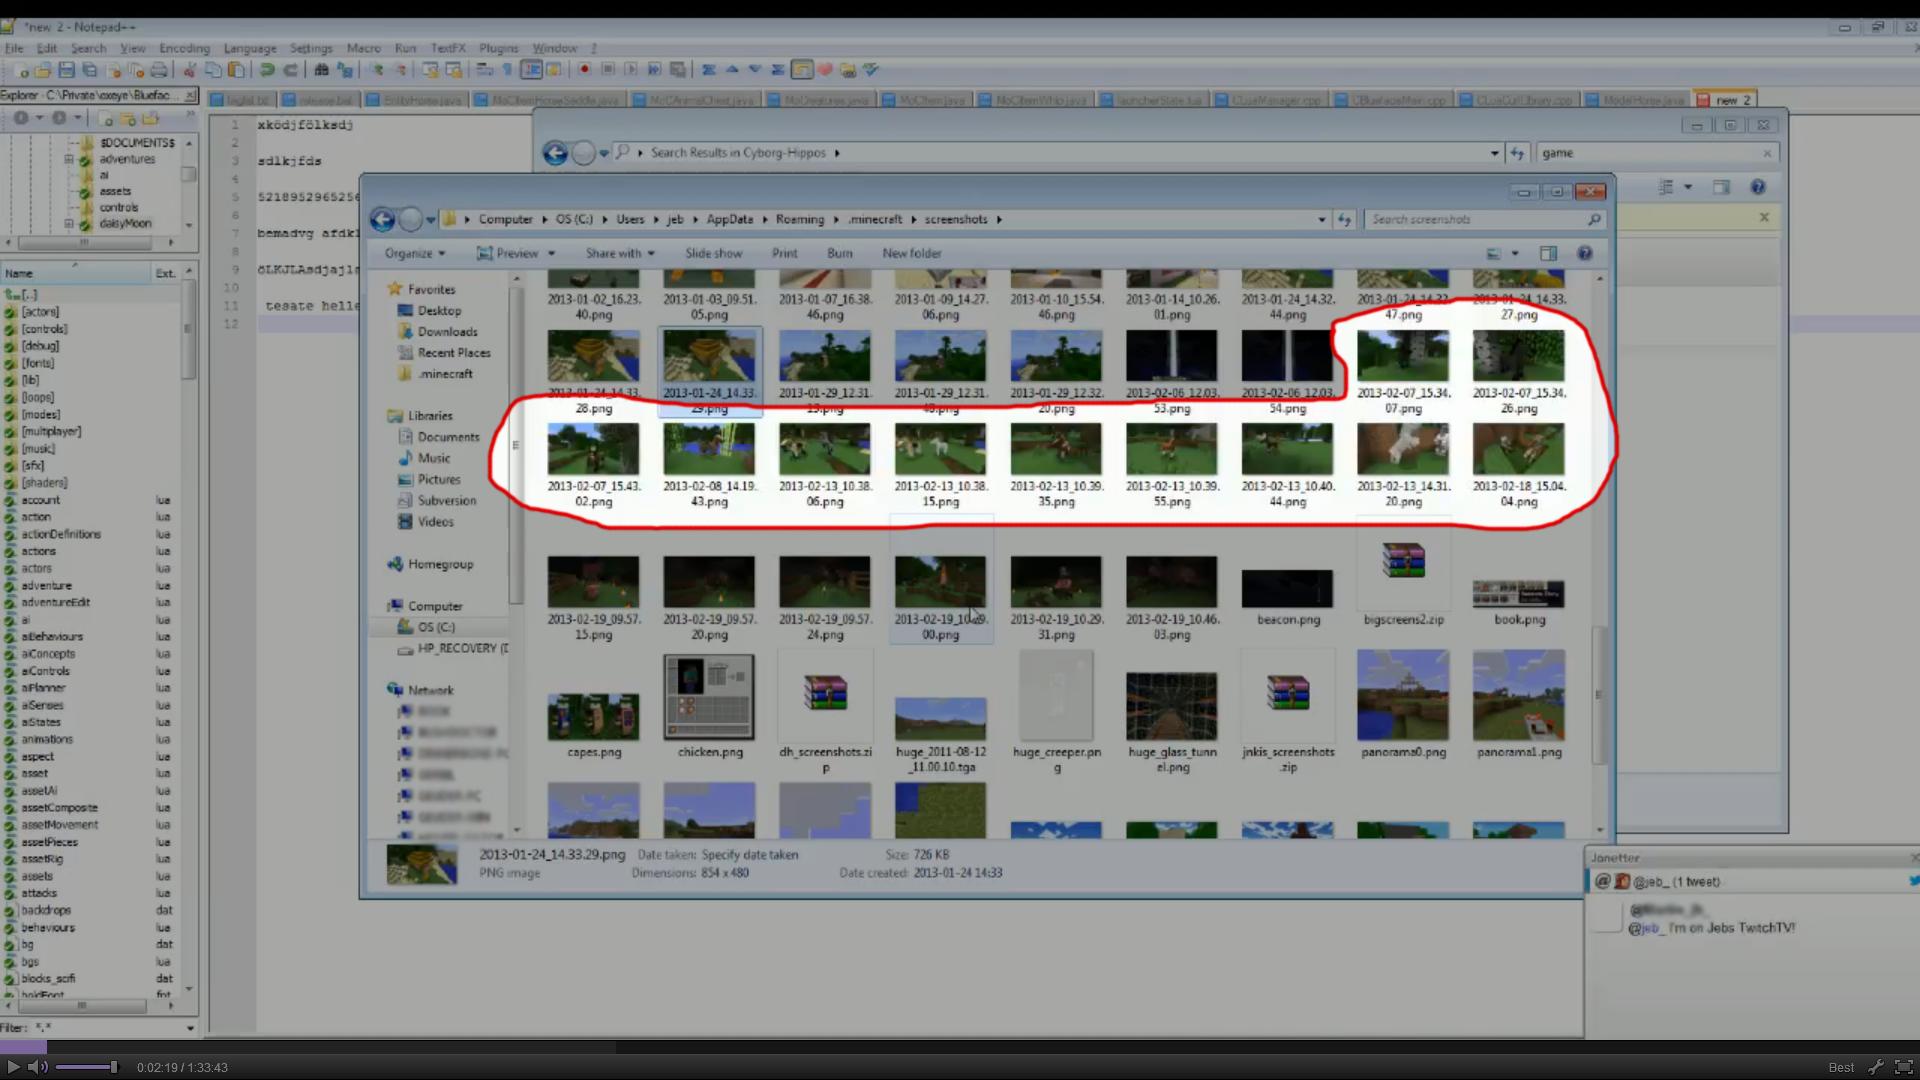Mute the video player volume

click(x=37, y=1067)
